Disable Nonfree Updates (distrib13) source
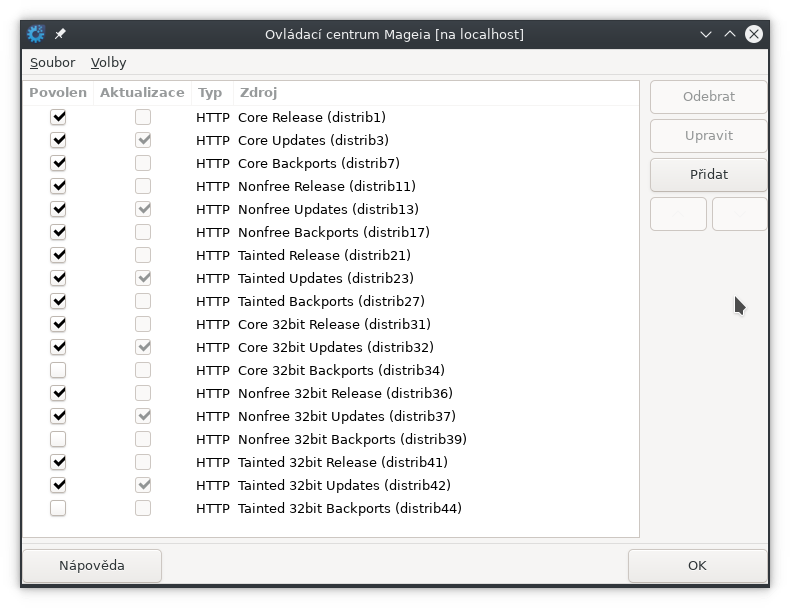The height and width of the screenshot is (608, 790). [58, 209]
